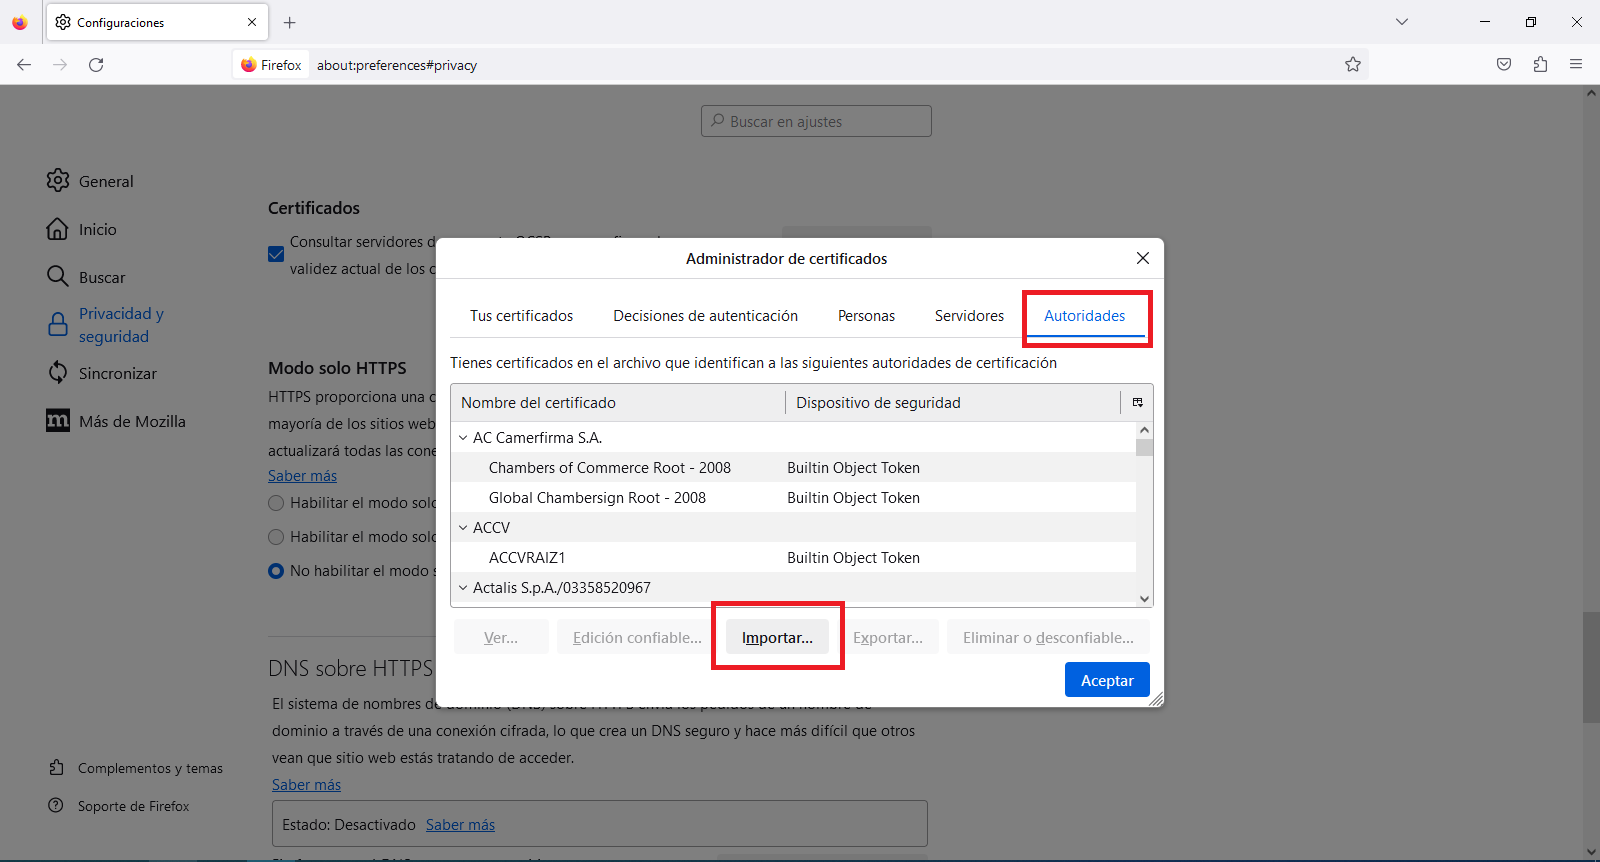This screenshot has height=862, width=1600.
Task: Select second Habilitar el modo solo HTTPS radio
Action: click(276, 537)
